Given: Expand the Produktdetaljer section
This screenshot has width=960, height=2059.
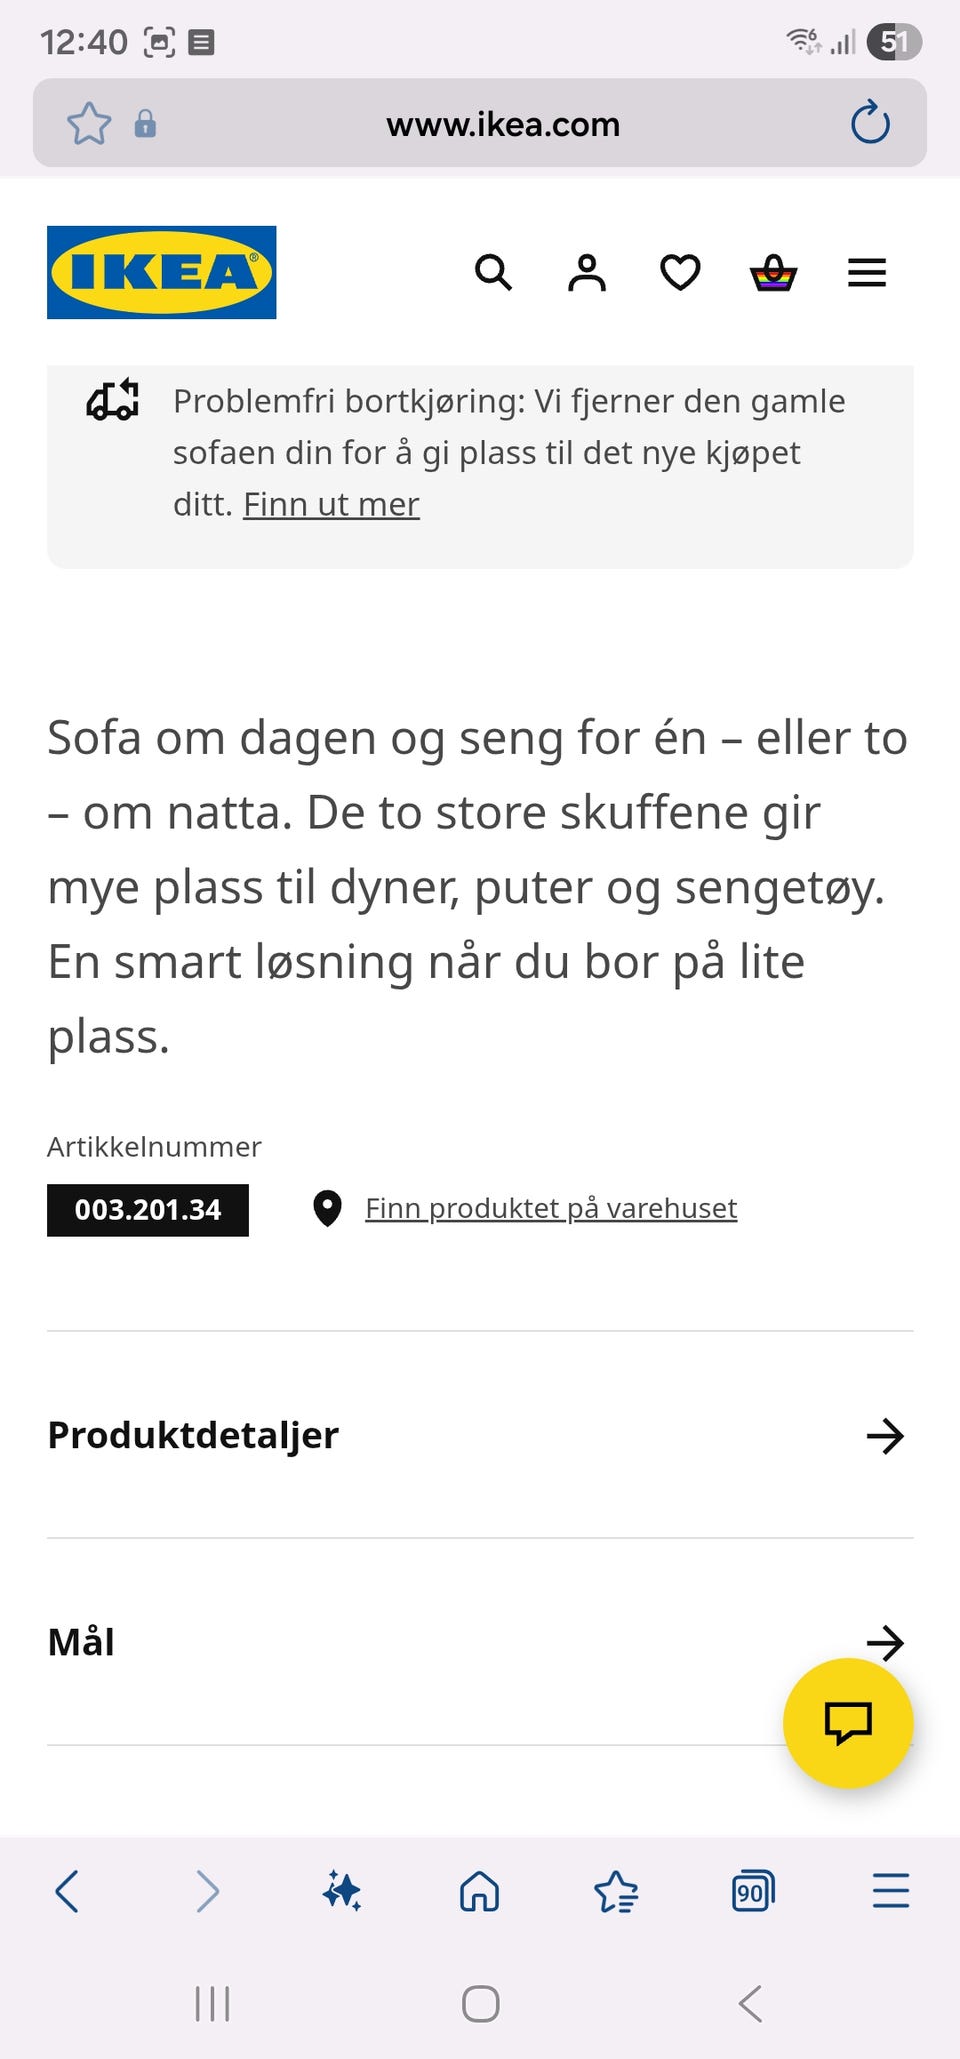Looking at the screenshot, I should 480,1435.
